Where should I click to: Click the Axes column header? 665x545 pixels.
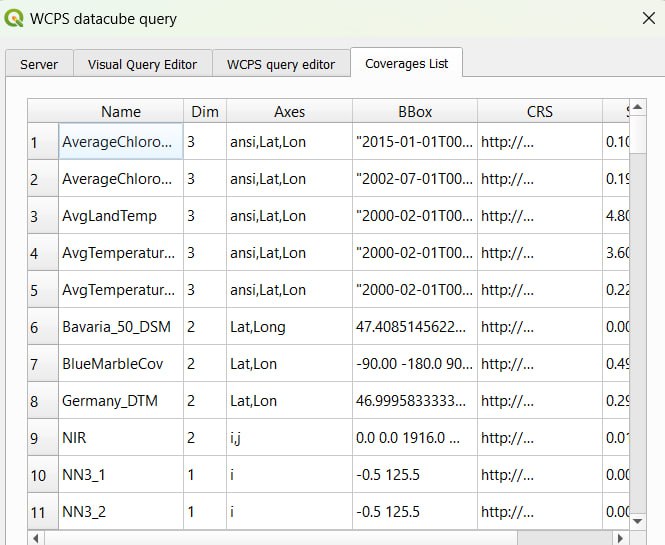[x=289, y=112]
